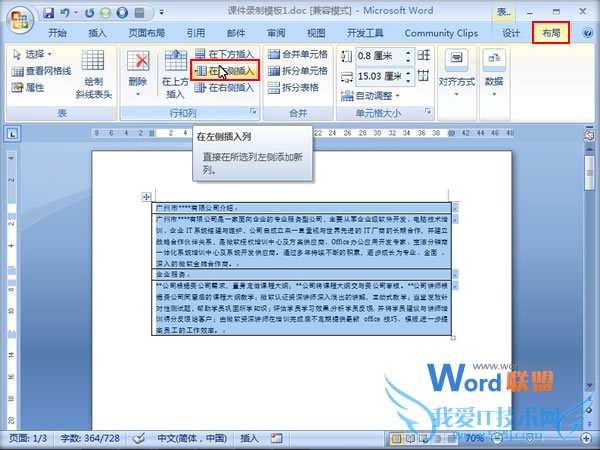Click the table resize handle at bottom-right corner
Viewport: 600px width, 450px height.
tap(453, 338)
